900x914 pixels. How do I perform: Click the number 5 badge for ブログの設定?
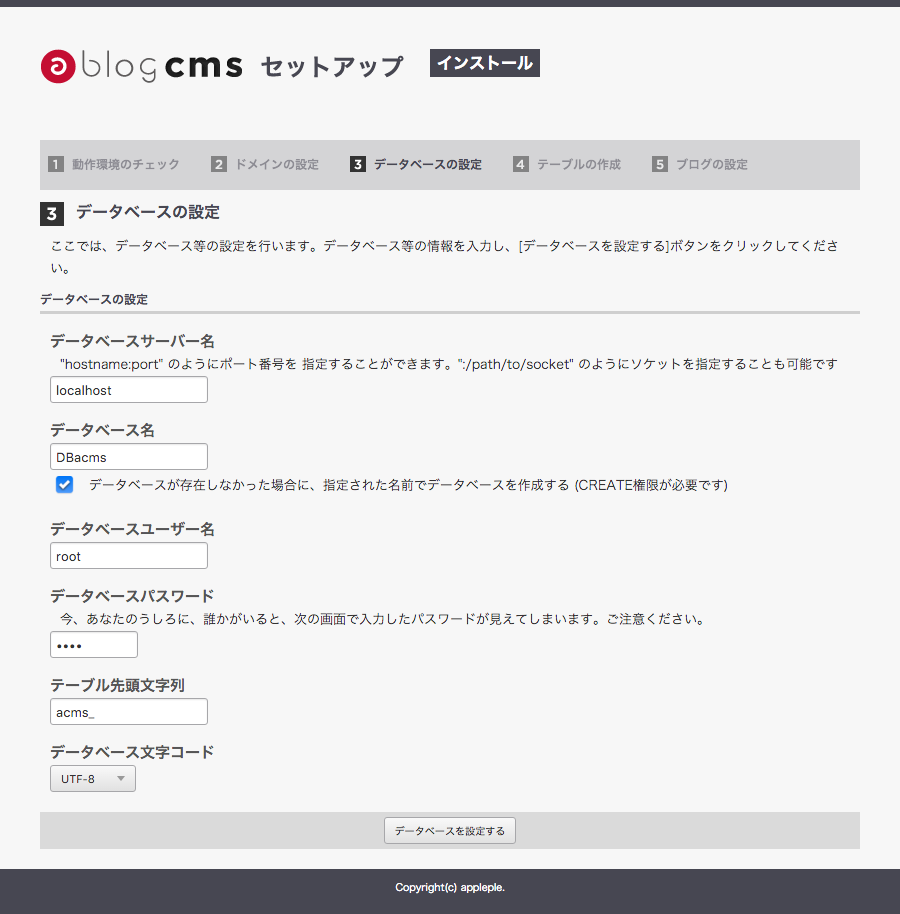click(659, 164)
